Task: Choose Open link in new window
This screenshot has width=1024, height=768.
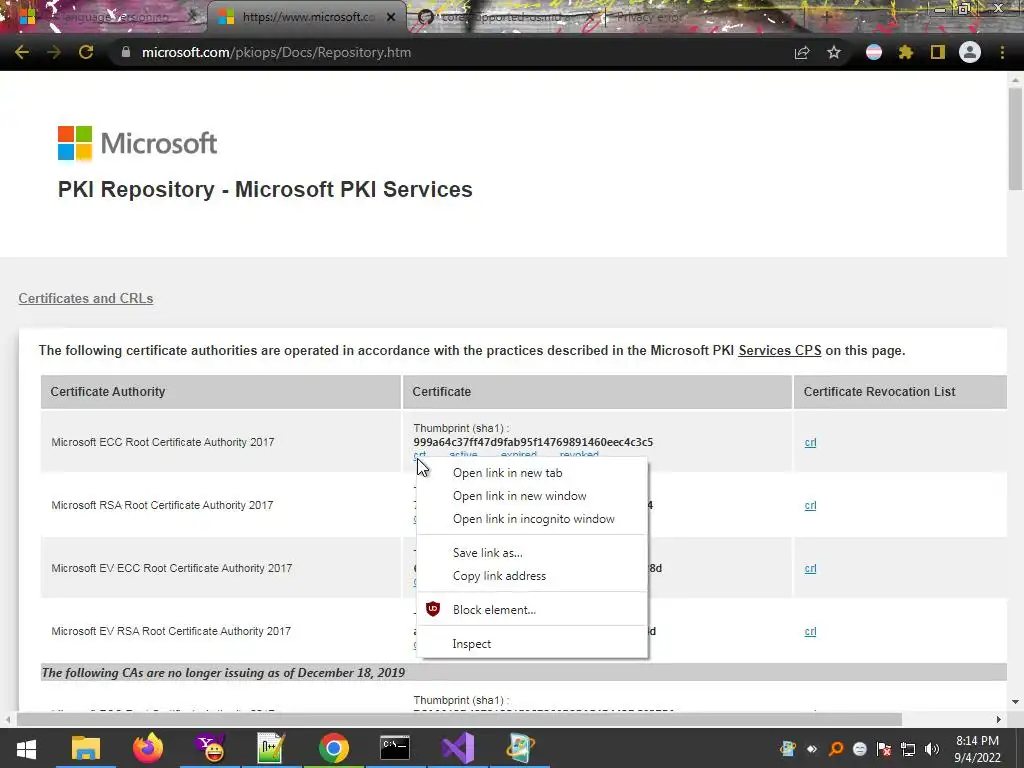Action: [x=532, y=496]
